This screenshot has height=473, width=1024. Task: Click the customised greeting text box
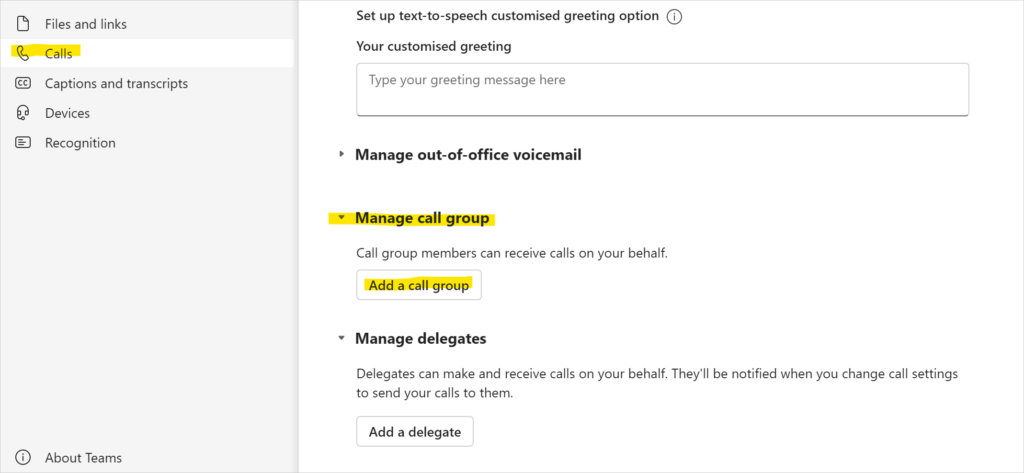click(662, 90)
